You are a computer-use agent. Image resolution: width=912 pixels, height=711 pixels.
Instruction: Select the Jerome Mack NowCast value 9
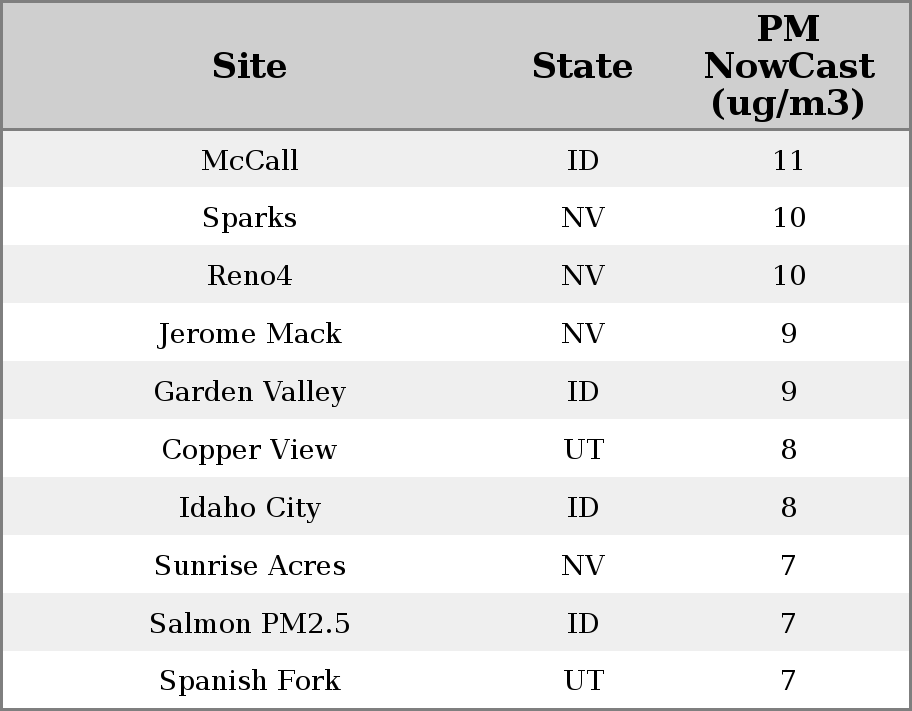[788, 334]
